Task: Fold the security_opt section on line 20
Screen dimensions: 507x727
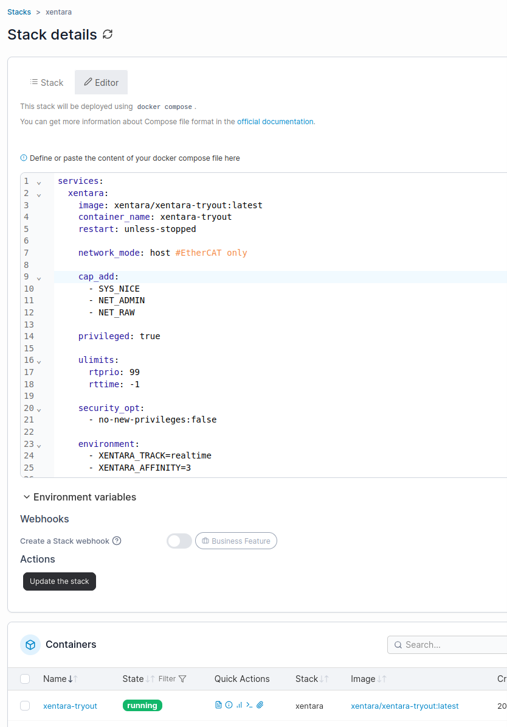Action: click(x=39, y=409)
